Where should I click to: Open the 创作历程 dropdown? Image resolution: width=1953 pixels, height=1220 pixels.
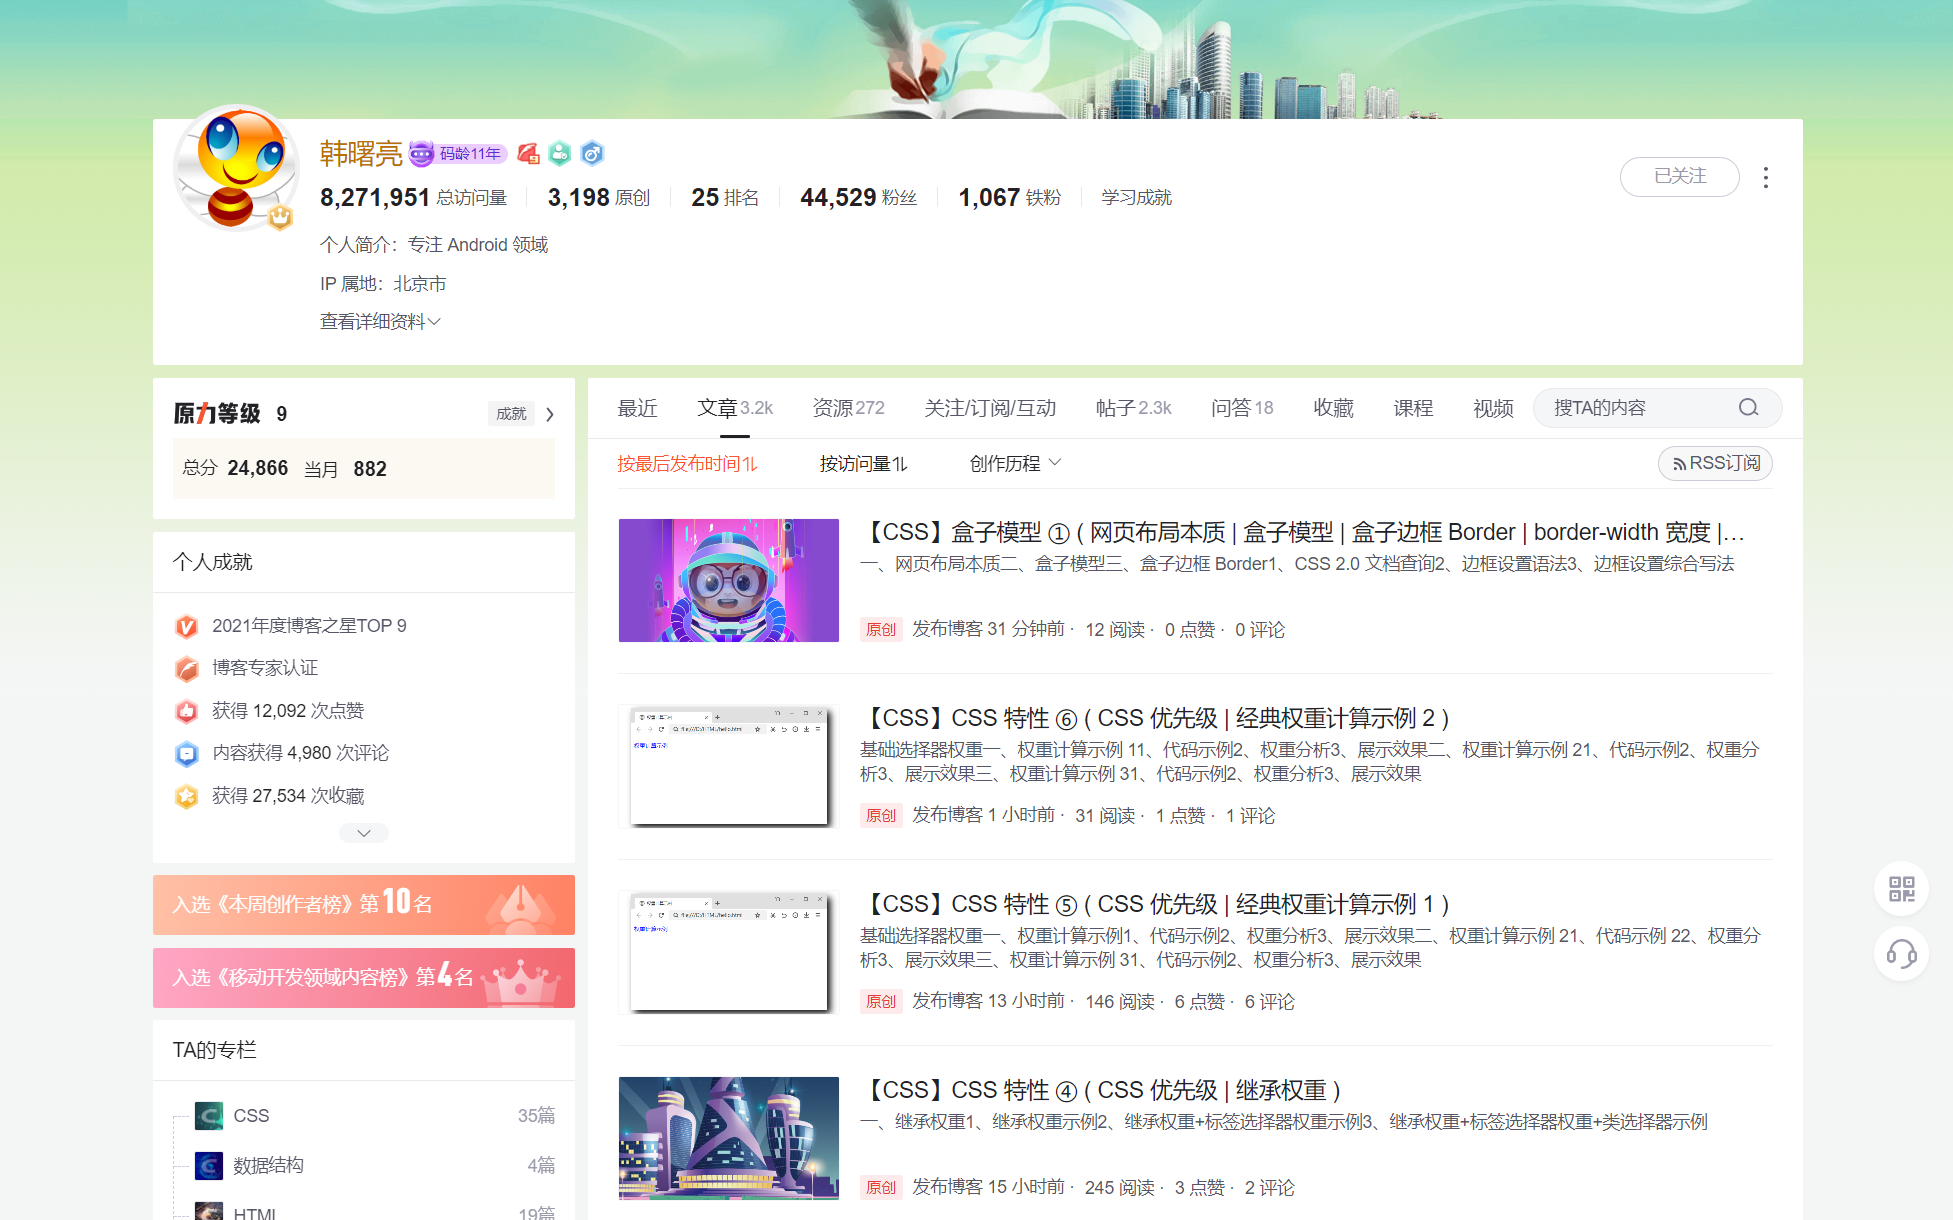point(1015,464)
